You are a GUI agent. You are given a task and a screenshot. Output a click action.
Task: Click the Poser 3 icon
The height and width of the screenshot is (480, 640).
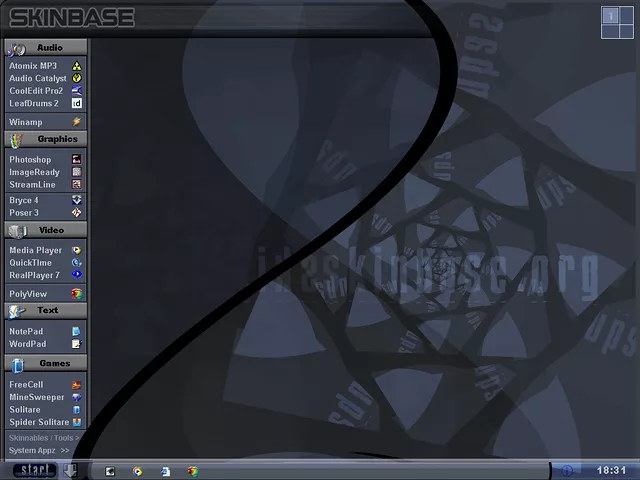pyautogui.click(x=77, y=213)
